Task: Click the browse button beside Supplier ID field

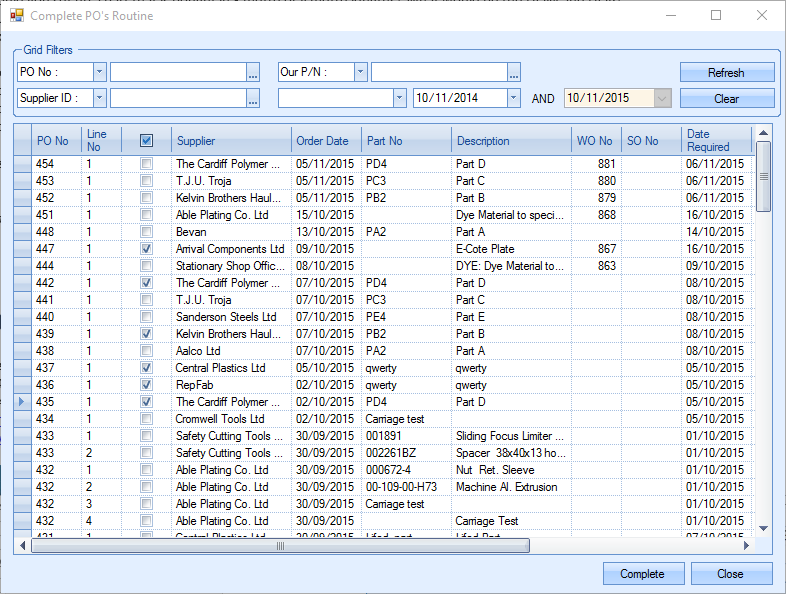Action: [x=254, y=98]
